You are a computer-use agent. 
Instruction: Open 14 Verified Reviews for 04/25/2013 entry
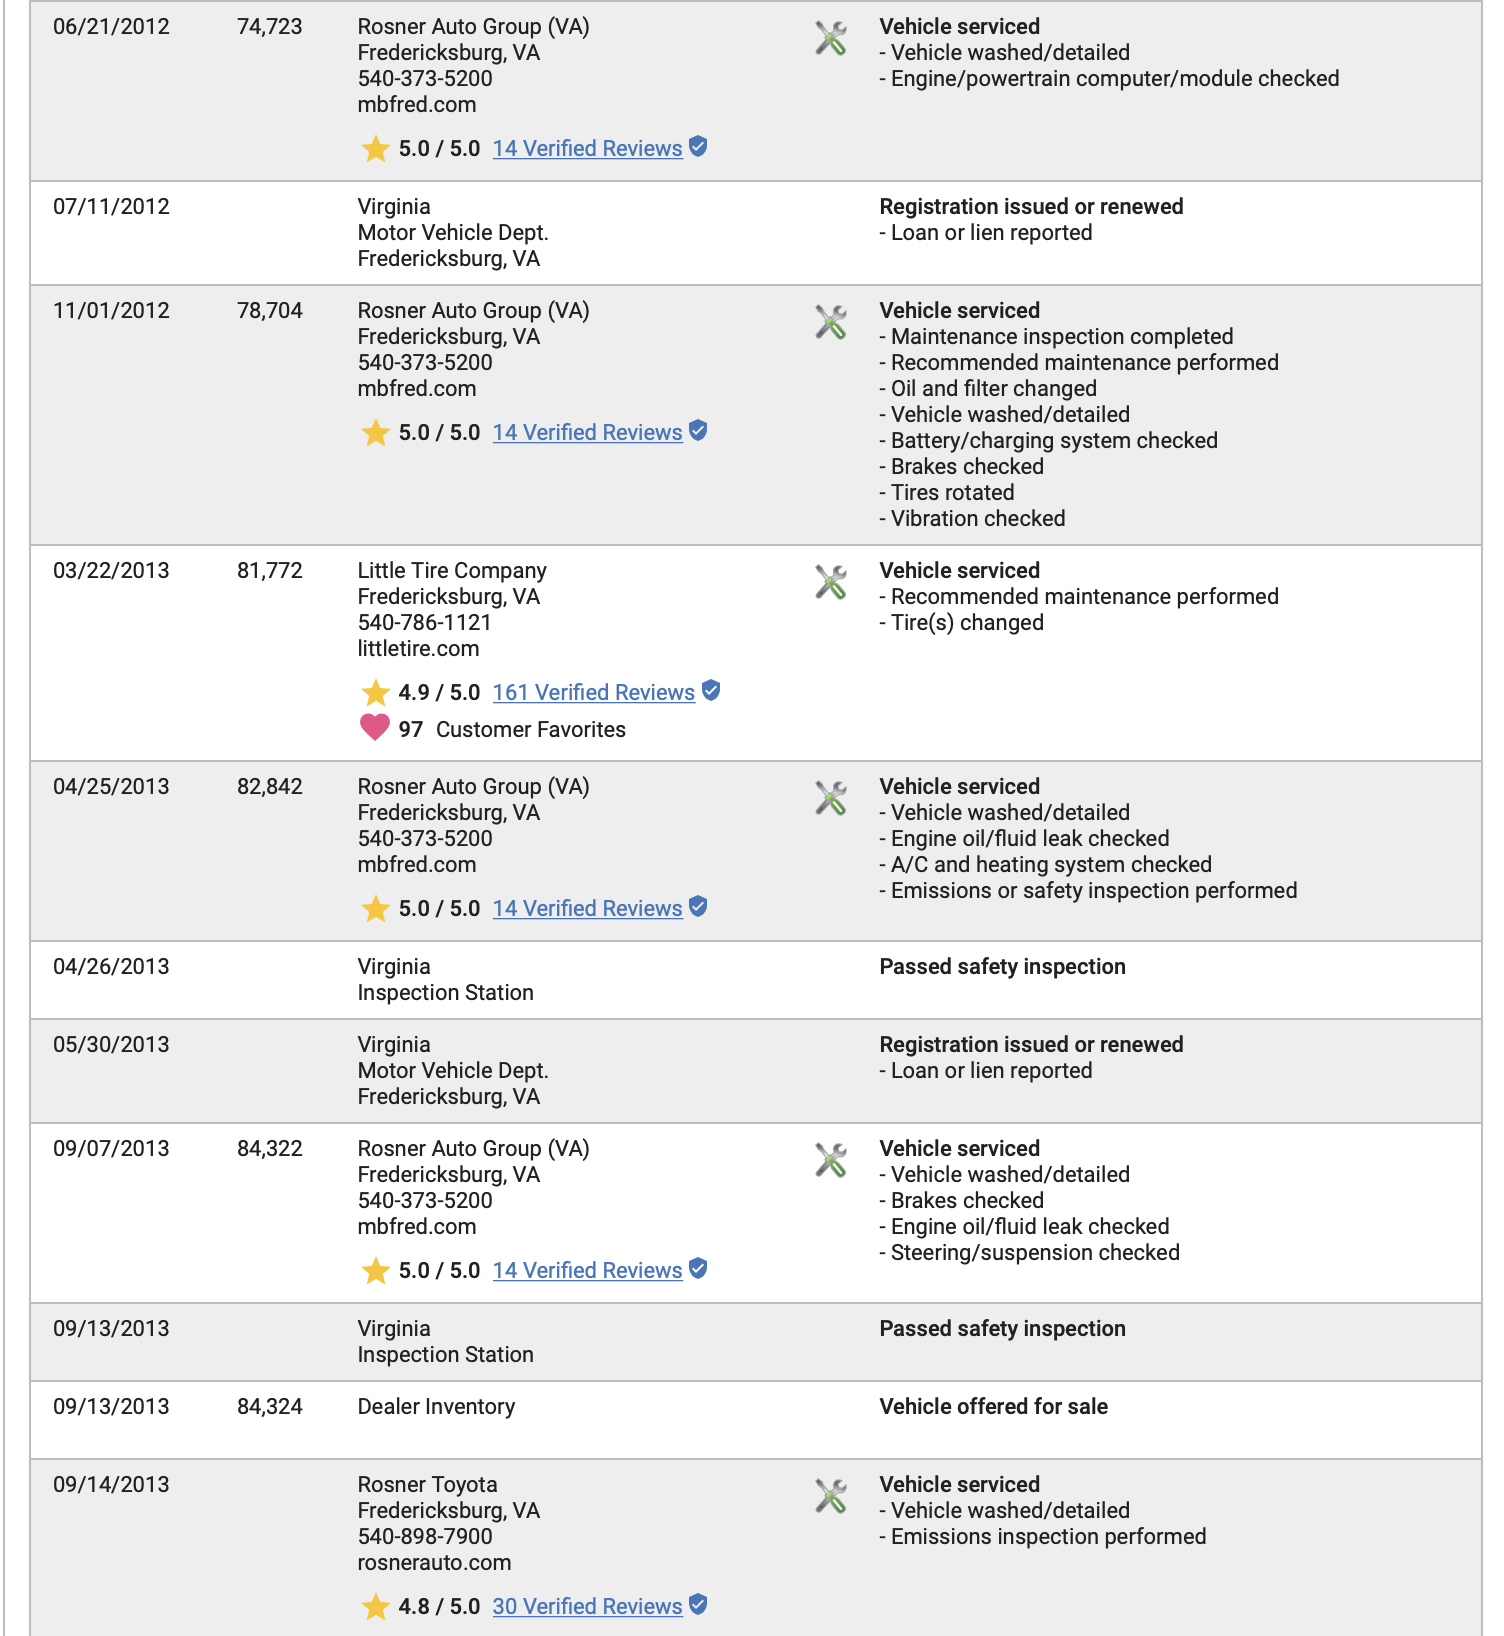(588, 908)
